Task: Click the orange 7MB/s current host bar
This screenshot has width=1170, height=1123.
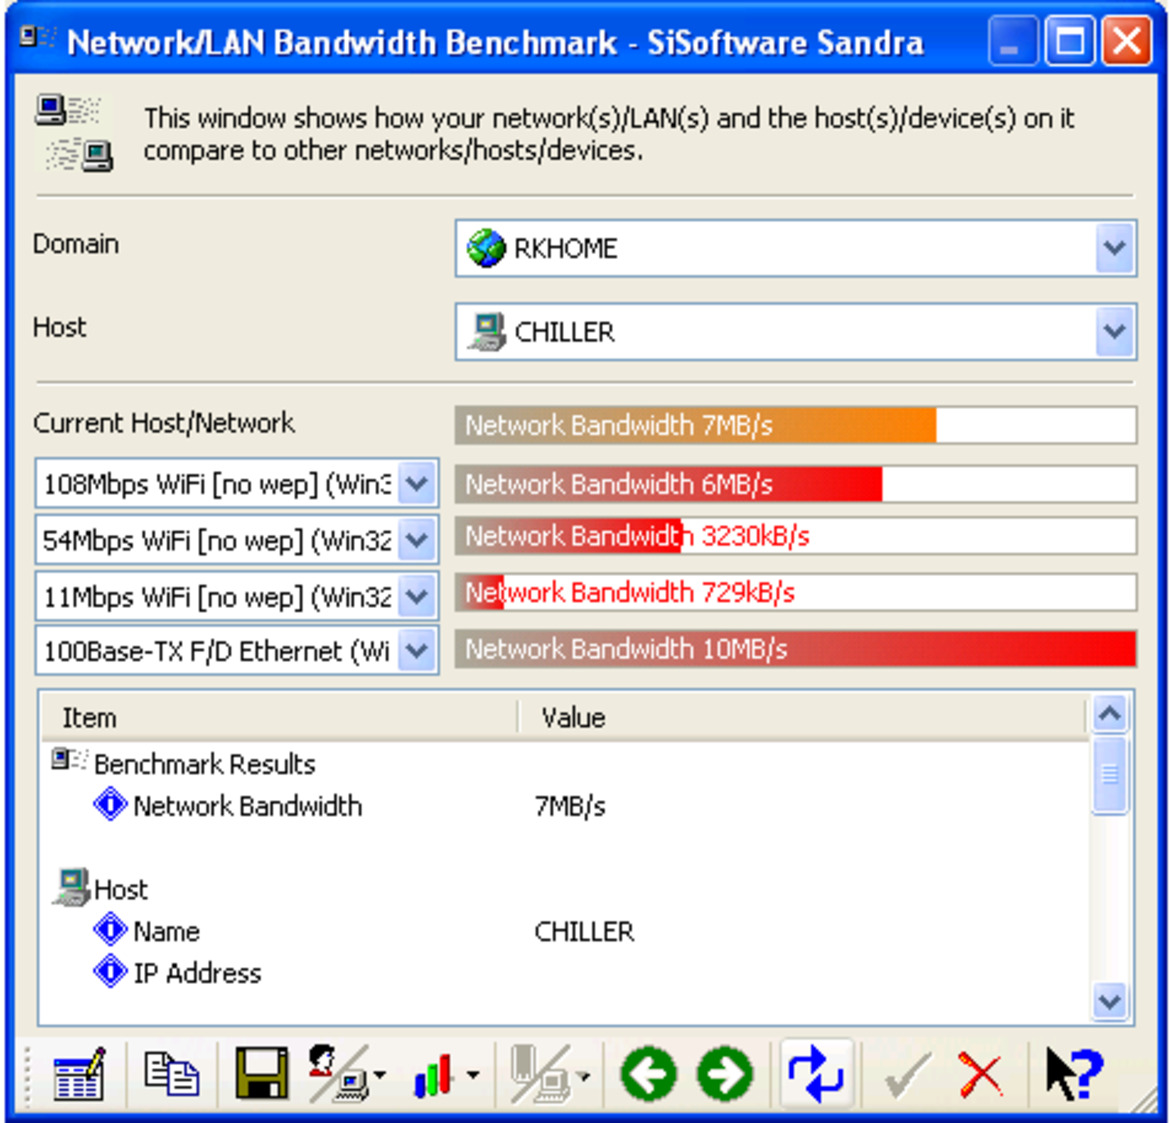Action: coord(796,425)
